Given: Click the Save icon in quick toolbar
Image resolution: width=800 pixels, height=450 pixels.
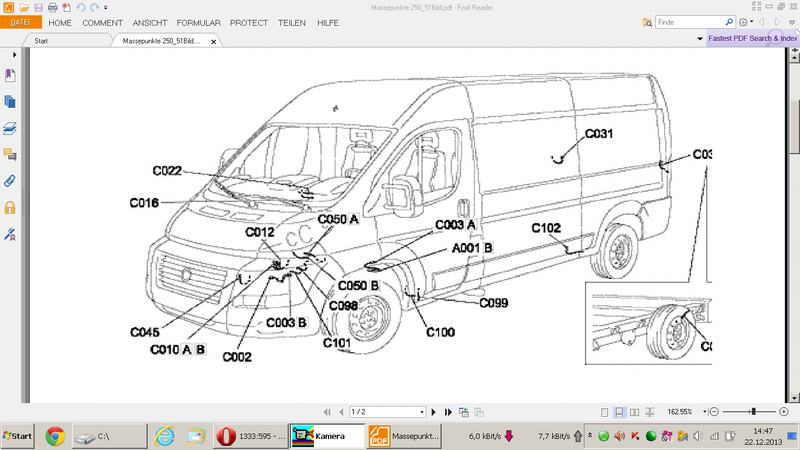Looking at the screenshot, I should coord(38,7).
